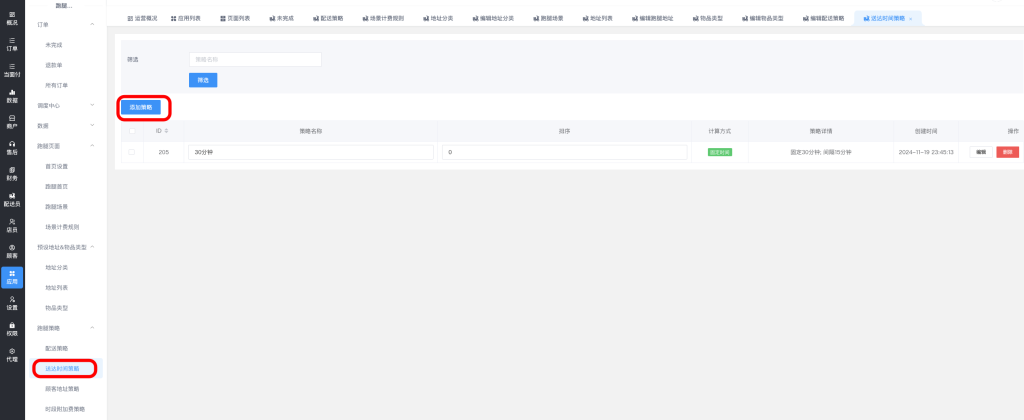The width and height of the screenshot is (1024, 420).
Task: Close the 送达时间策略 tab
Action: [910, 19]
